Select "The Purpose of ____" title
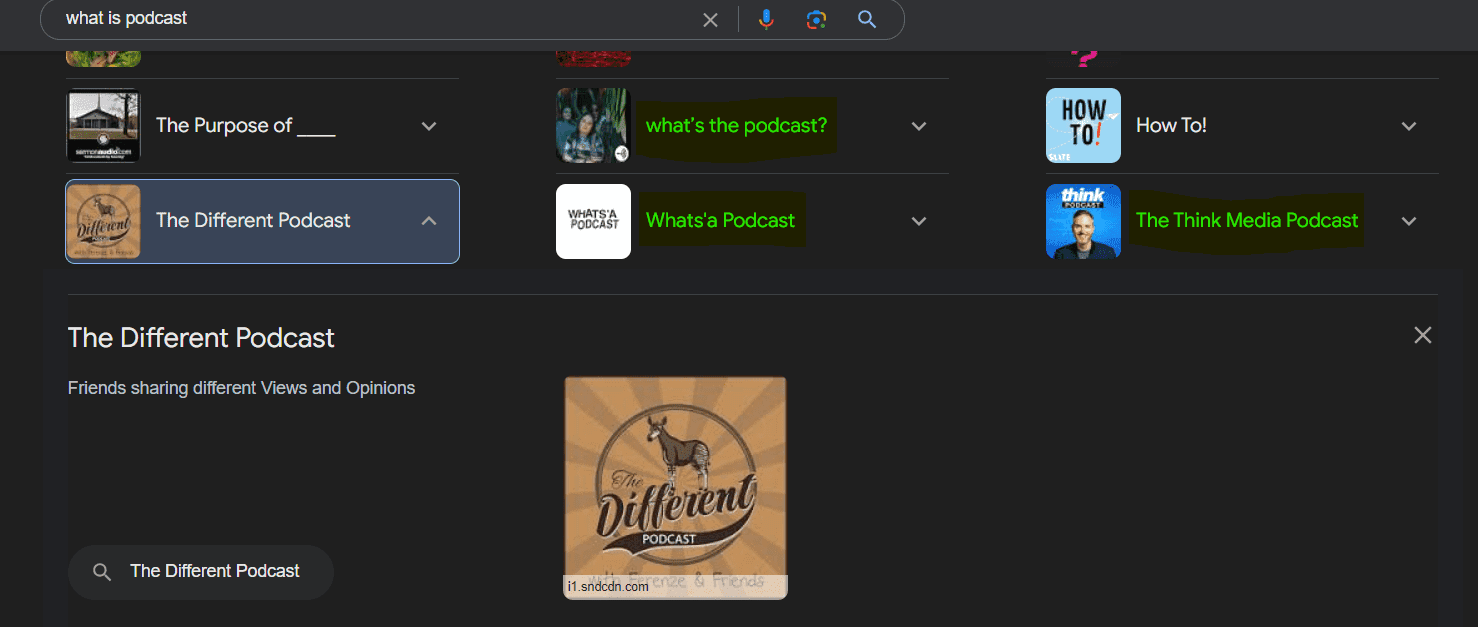The image size is (1478, 627). click(x=246, y=126)
